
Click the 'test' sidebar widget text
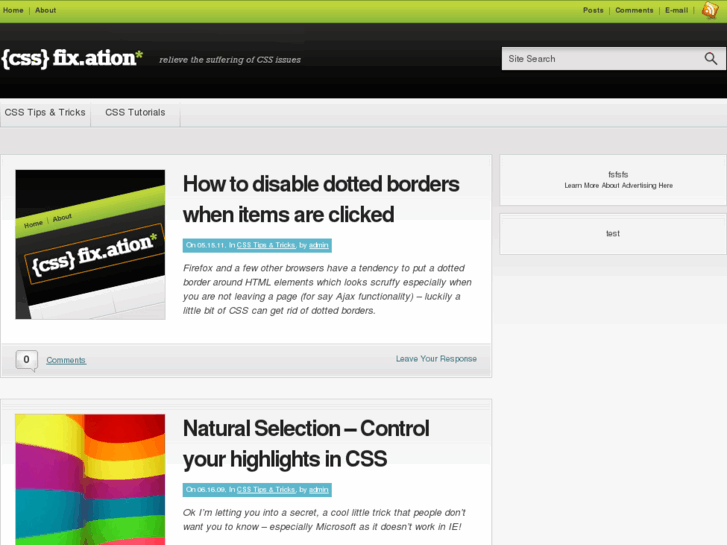click(x=612, y=234)
